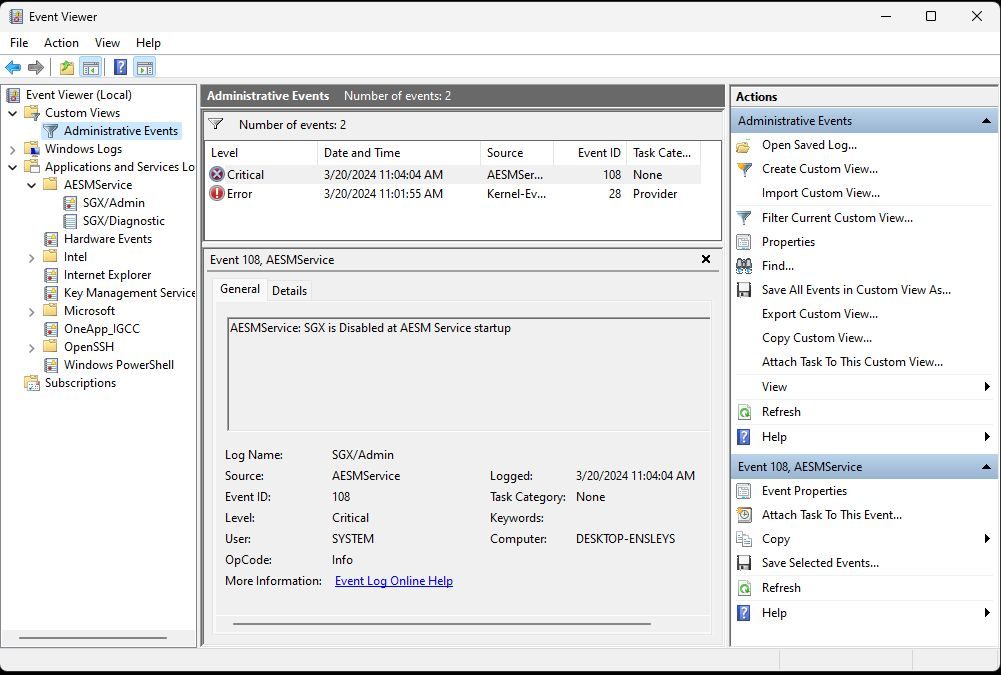Collapse the Custom Views tree node
The height and width of the screenshot is (675, 1001).
[13, 113]
